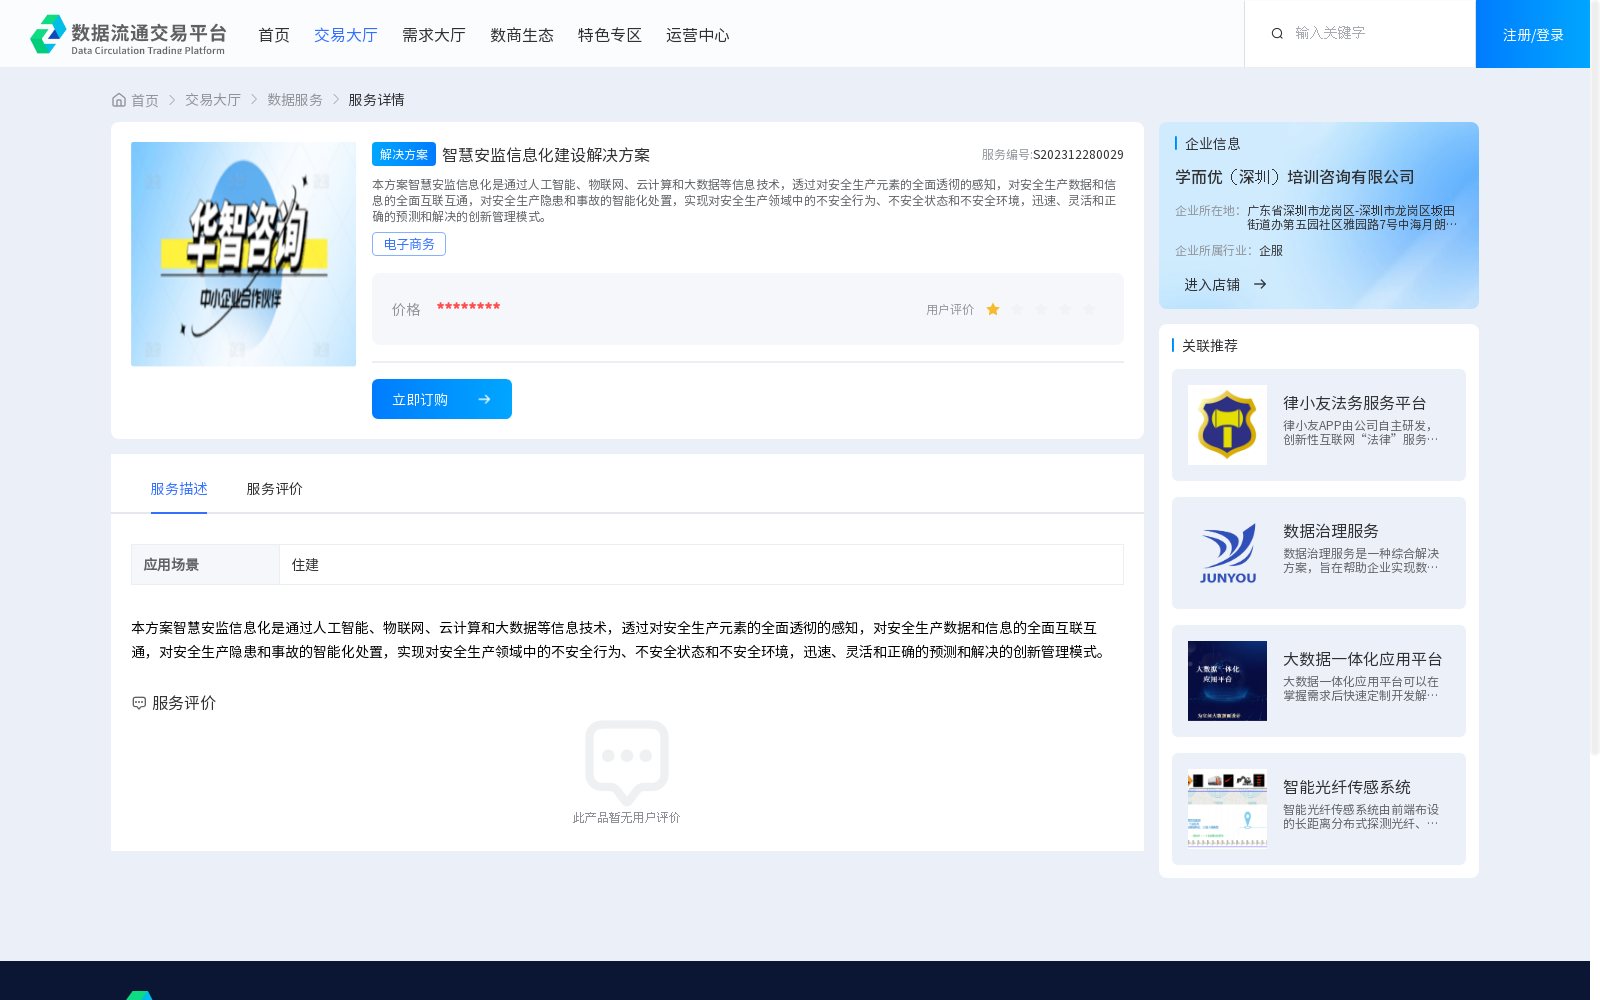The height and width of the screenshot is (1000, 1600).
Task: Click the 数据服务 breadcrumb link
Action: [295, 100]
